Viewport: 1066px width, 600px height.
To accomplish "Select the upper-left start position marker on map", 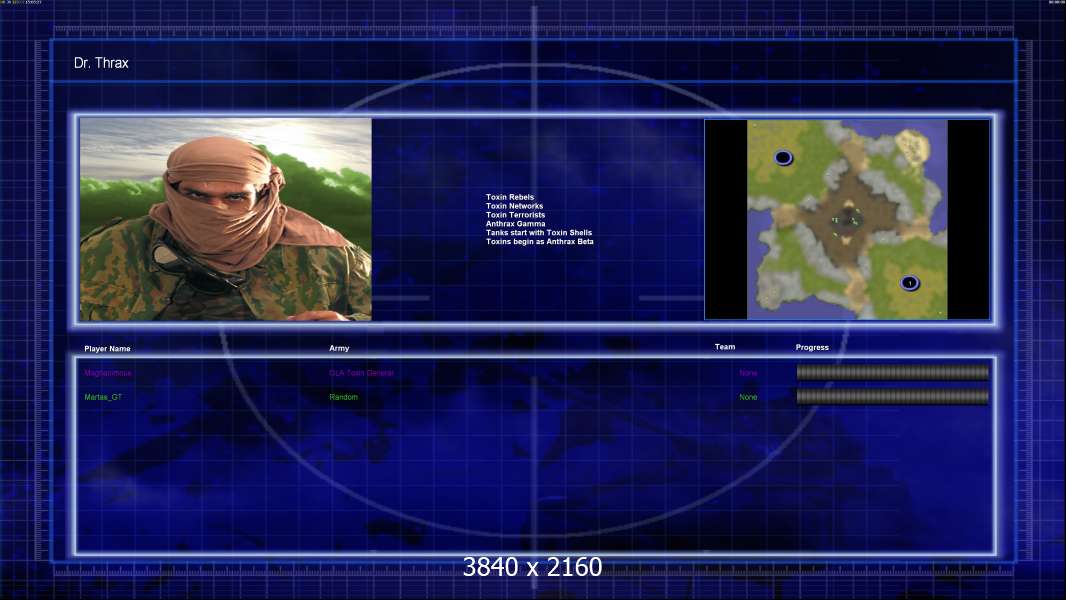I will pyautogui.click(x=783, y=158).
